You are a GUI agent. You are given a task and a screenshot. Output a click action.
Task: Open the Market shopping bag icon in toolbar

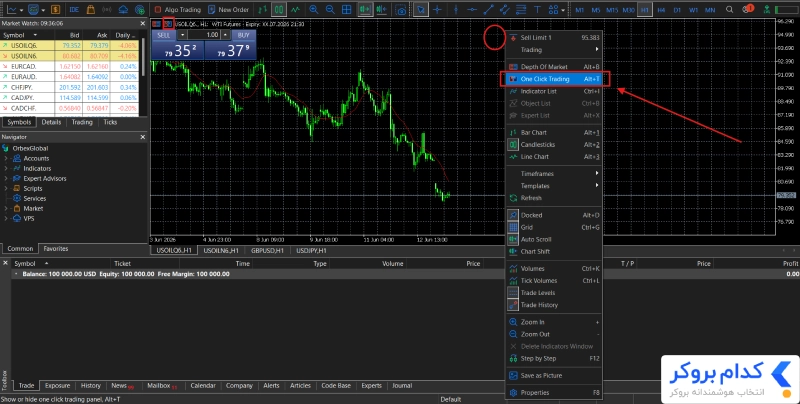point(90,10)
